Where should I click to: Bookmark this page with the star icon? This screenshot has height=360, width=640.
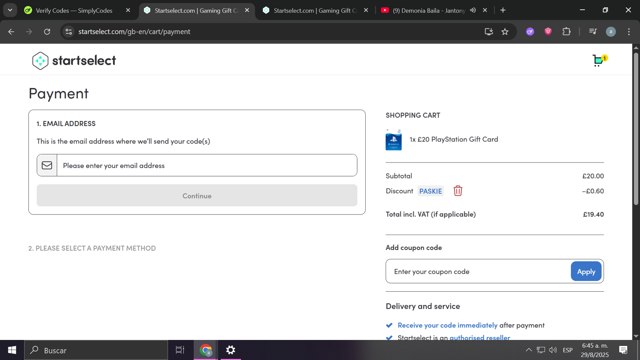[505, 31]
